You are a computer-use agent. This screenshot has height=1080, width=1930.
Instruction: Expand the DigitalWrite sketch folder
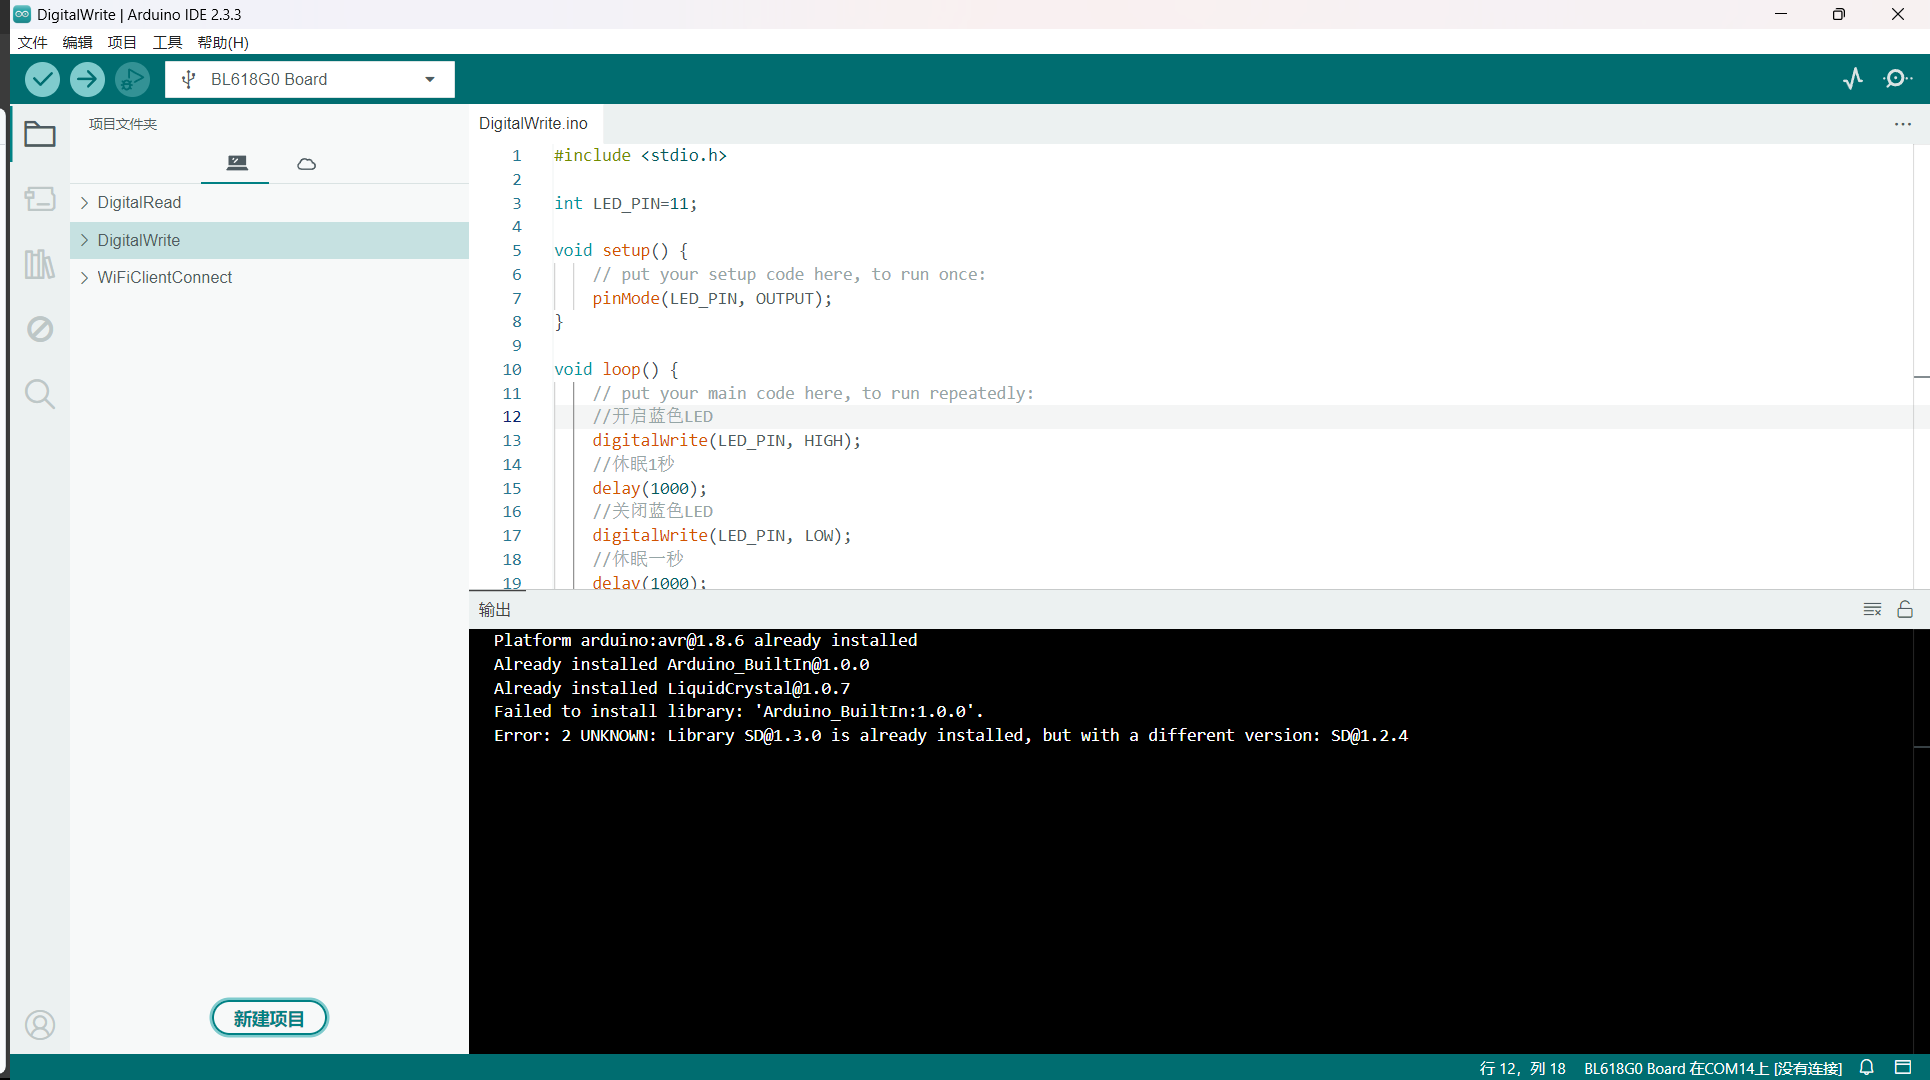(x=84, y=240)
